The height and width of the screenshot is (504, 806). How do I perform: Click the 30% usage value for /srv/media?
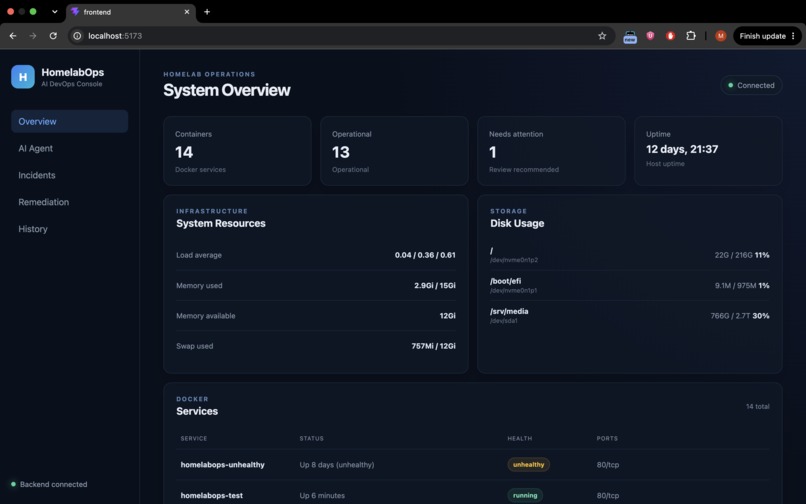point(761,316)
